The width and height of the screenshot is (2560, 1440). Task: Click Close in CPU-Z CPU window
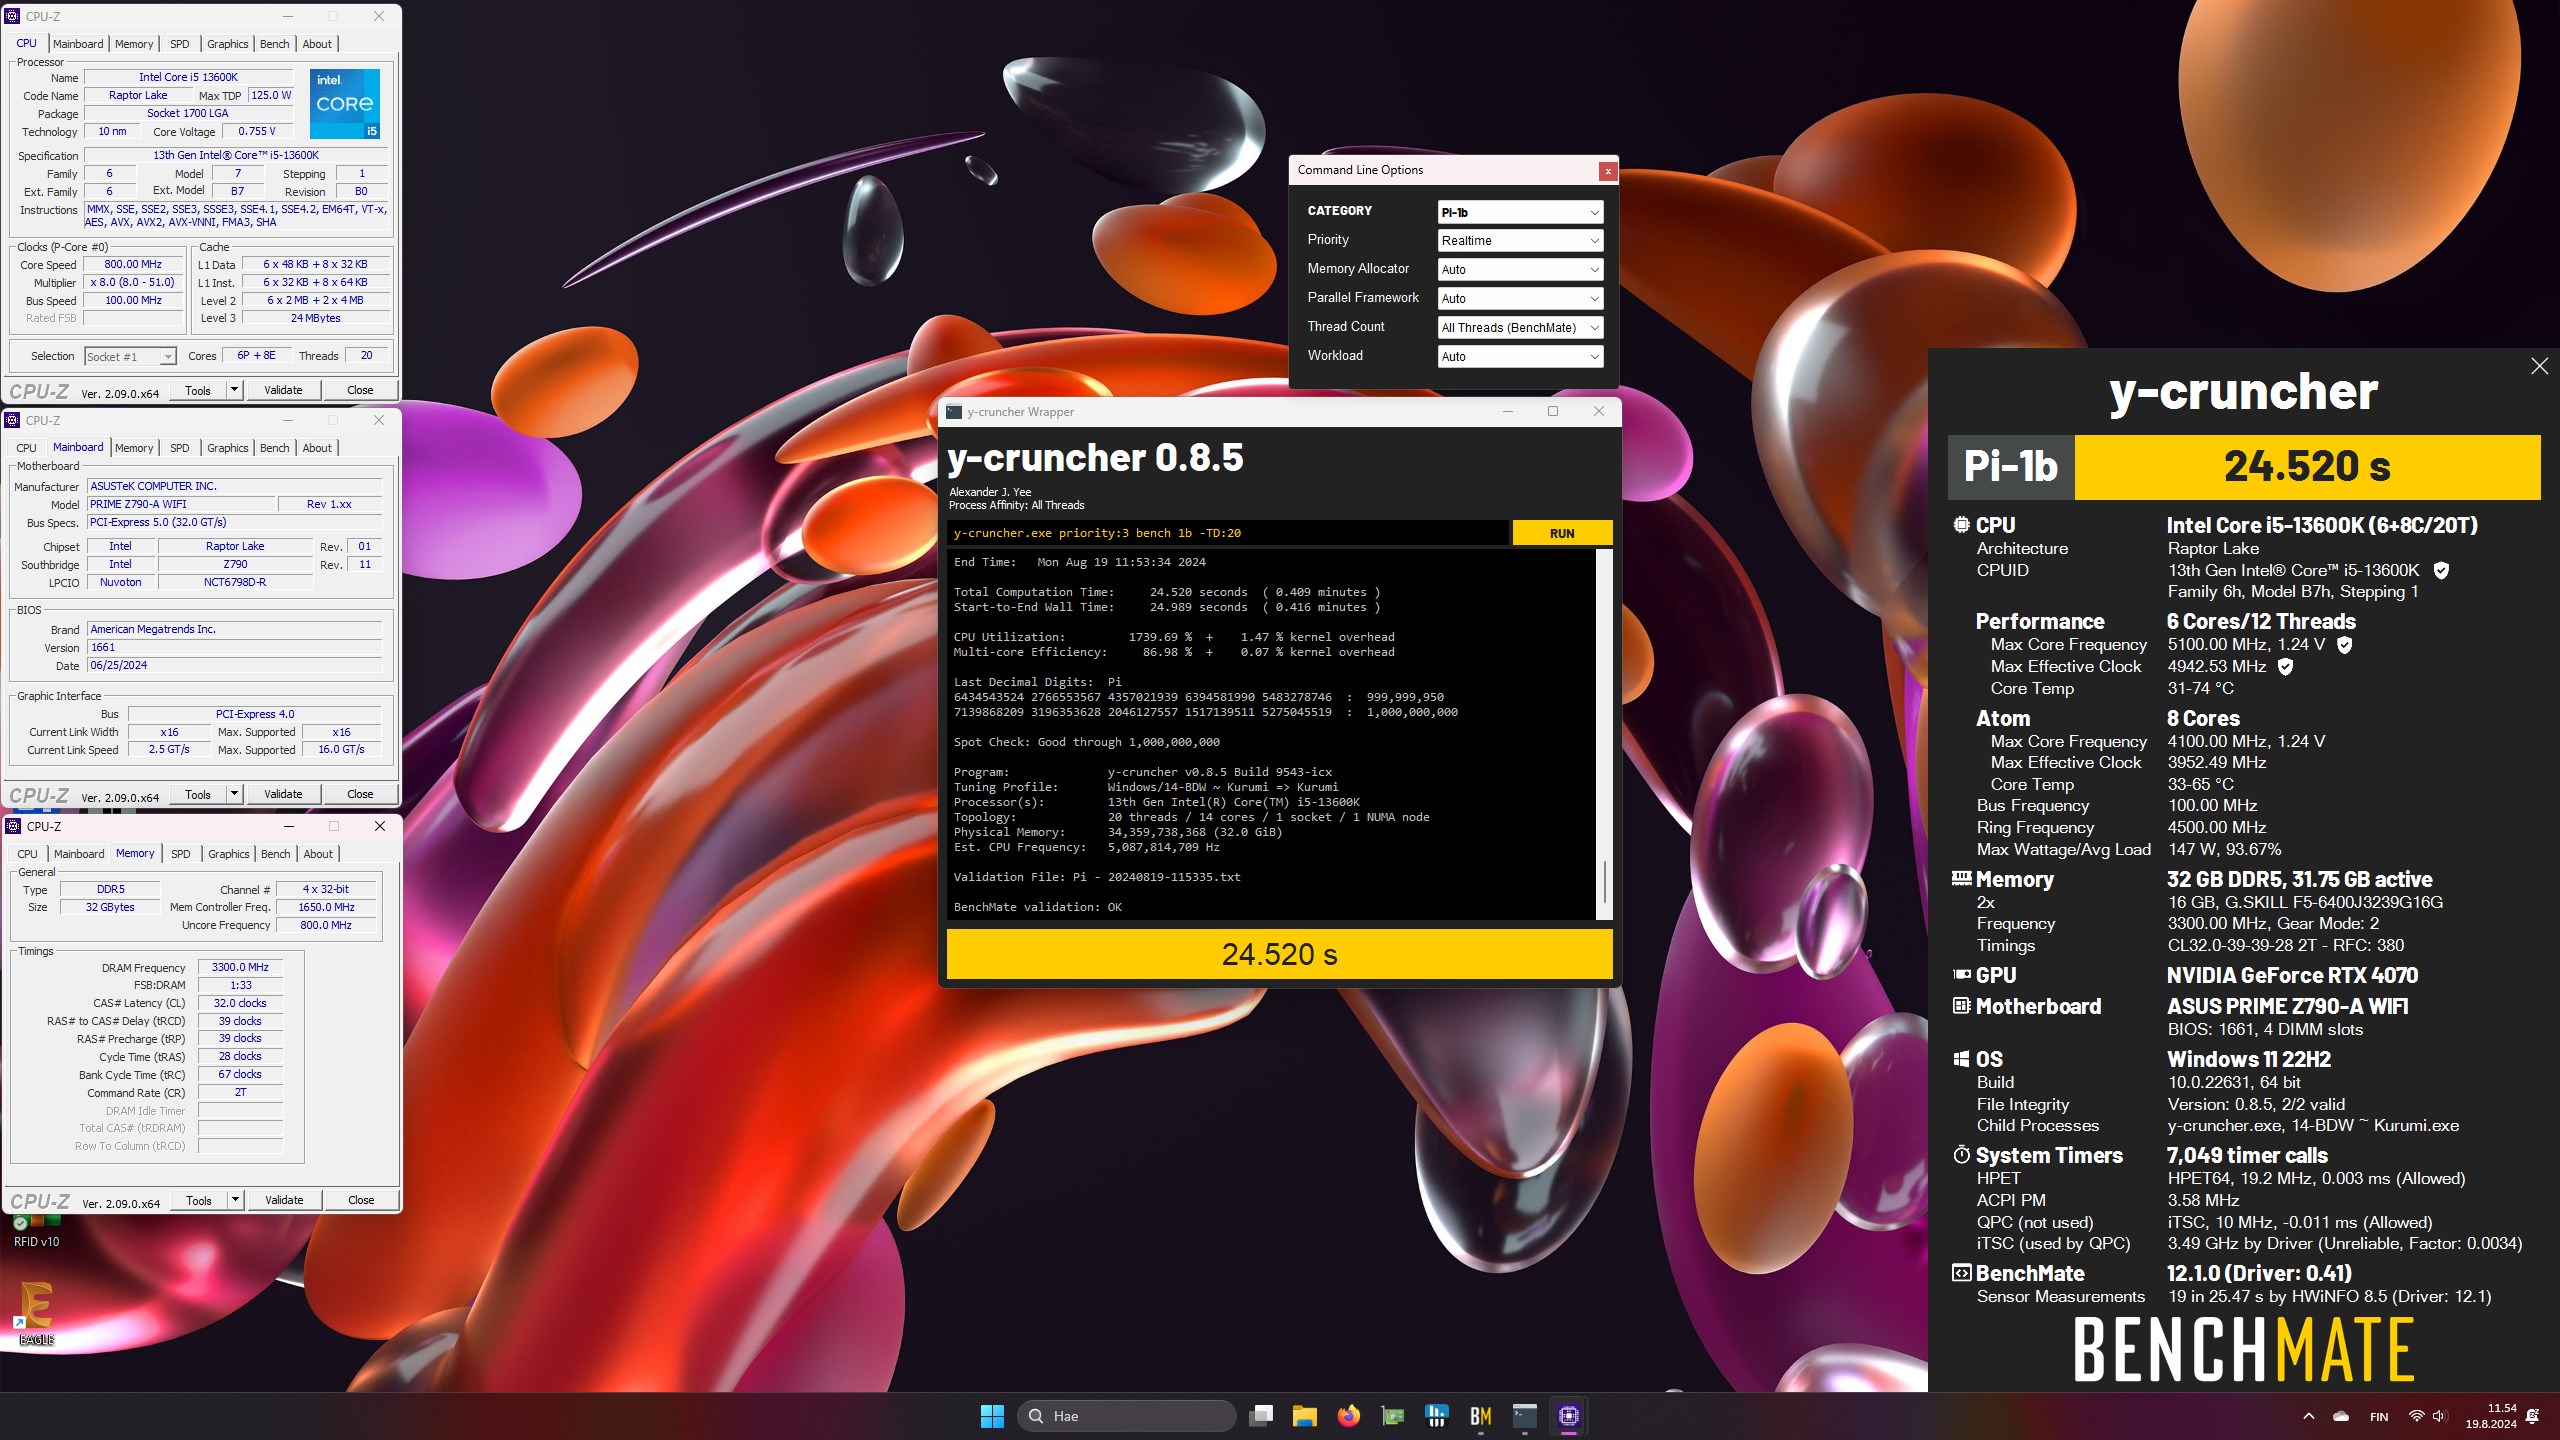pyautogui.click(x=360, y=390)
